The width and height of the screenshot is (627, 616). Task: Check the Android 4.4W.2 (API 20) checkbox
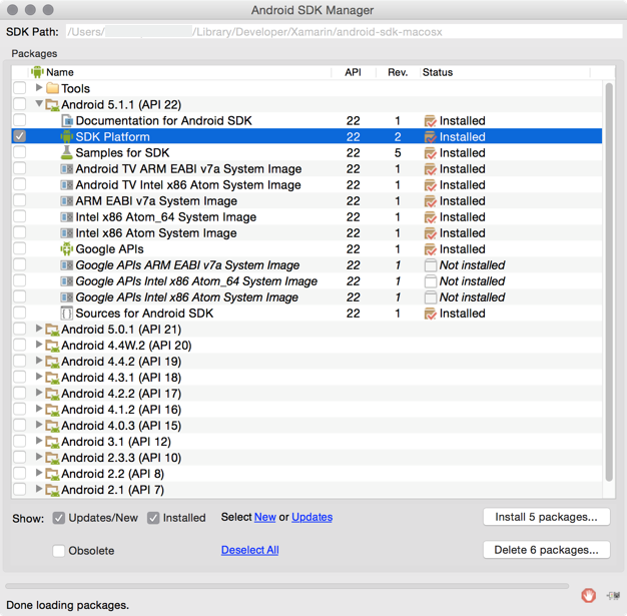[20, 344]
